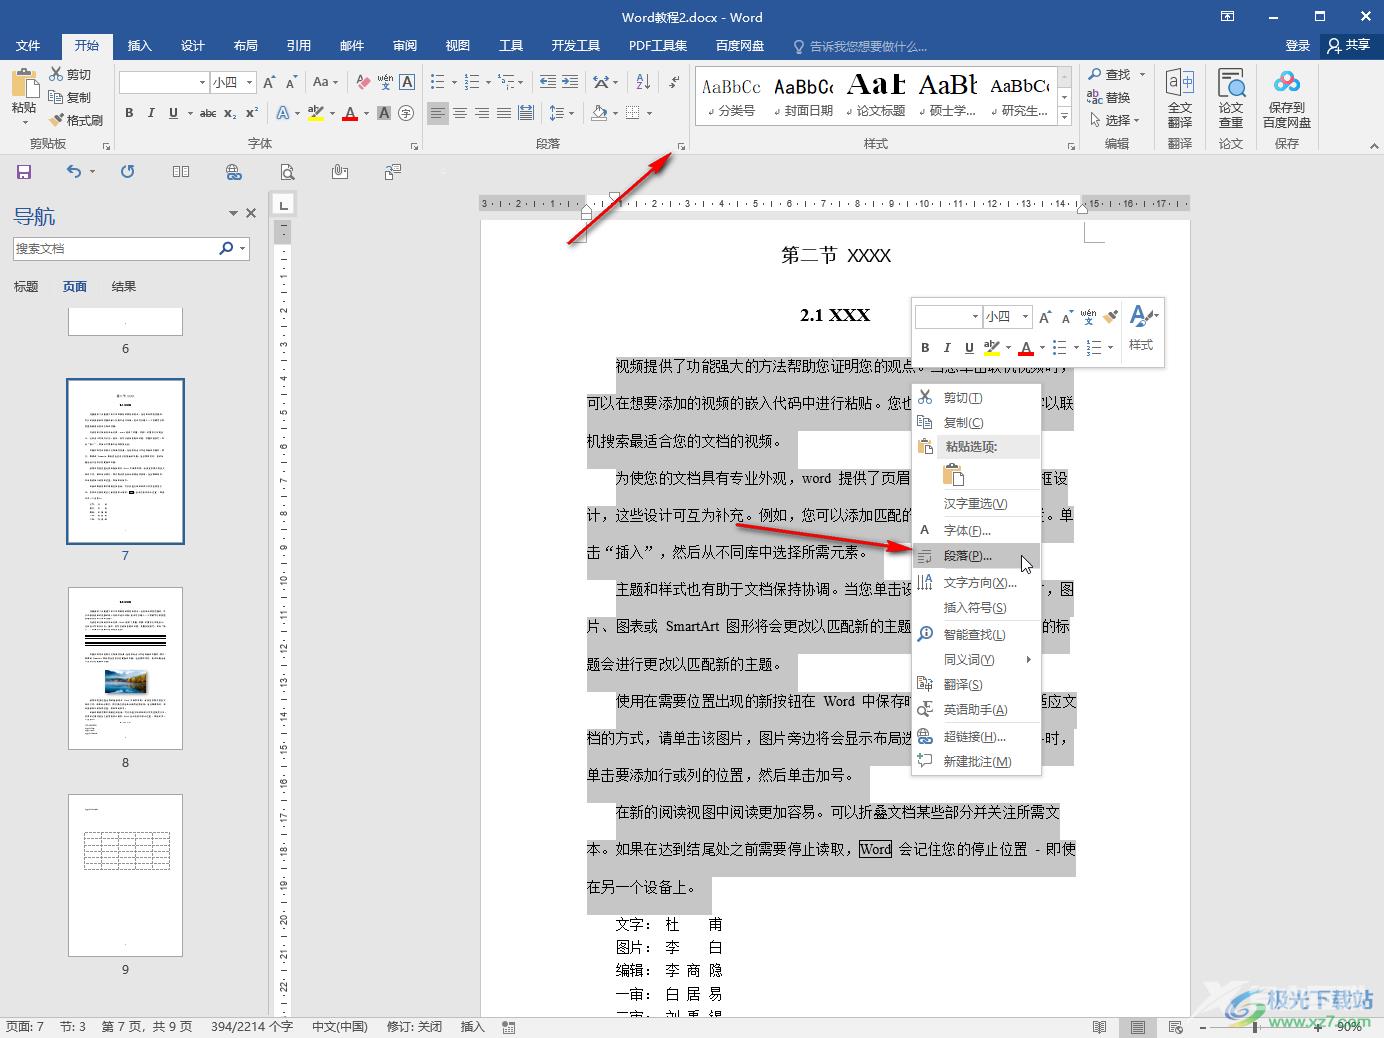Click the shading paint bucket icon
Viewport: 1384px width, 1038px height.
598,113
